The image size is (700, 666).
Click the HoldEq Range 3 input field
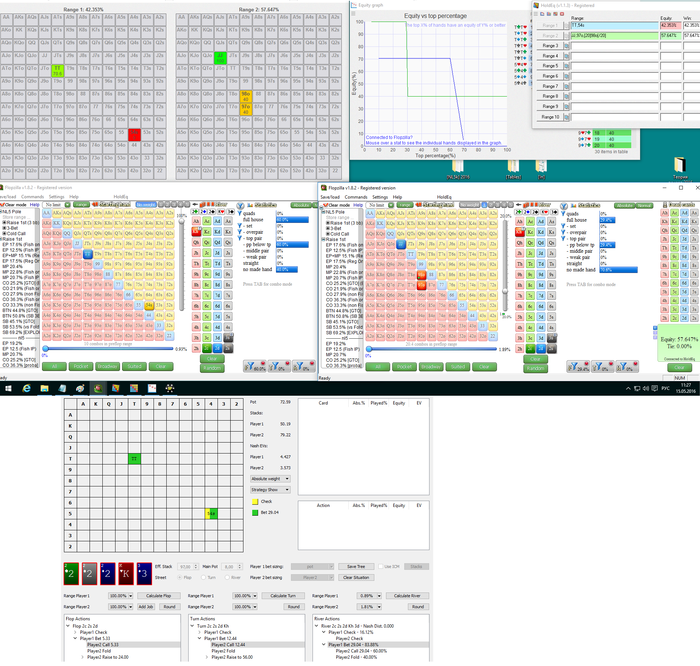[x=614, y=46]
